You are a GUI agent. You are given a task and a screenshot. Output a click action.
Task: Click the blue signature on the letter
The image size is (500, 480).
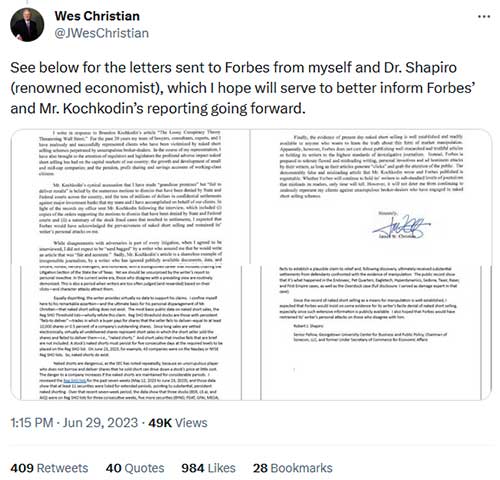[x=401, y=226]
